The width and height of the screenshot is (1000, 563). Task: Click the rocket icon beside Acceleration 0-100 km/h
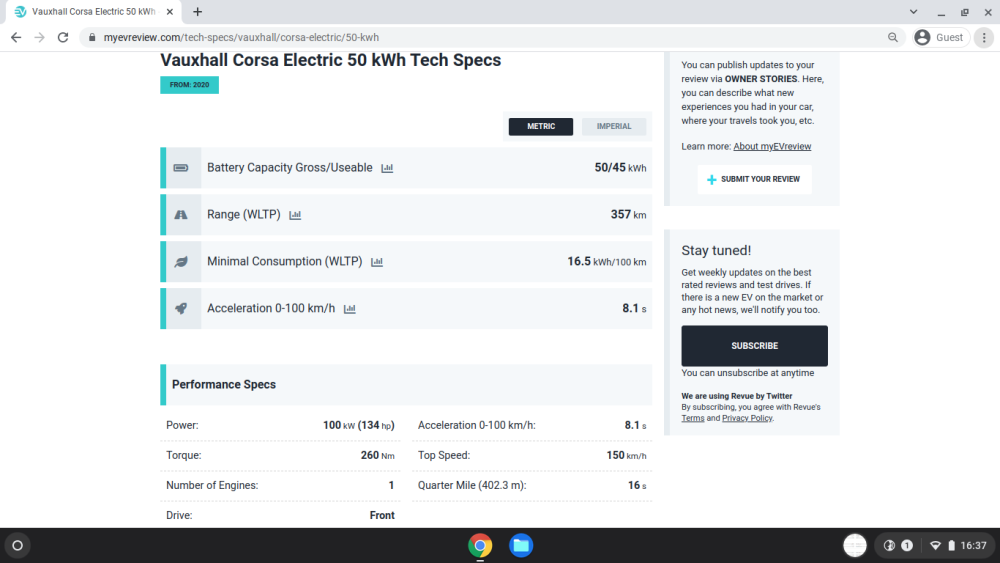[181, 309]
